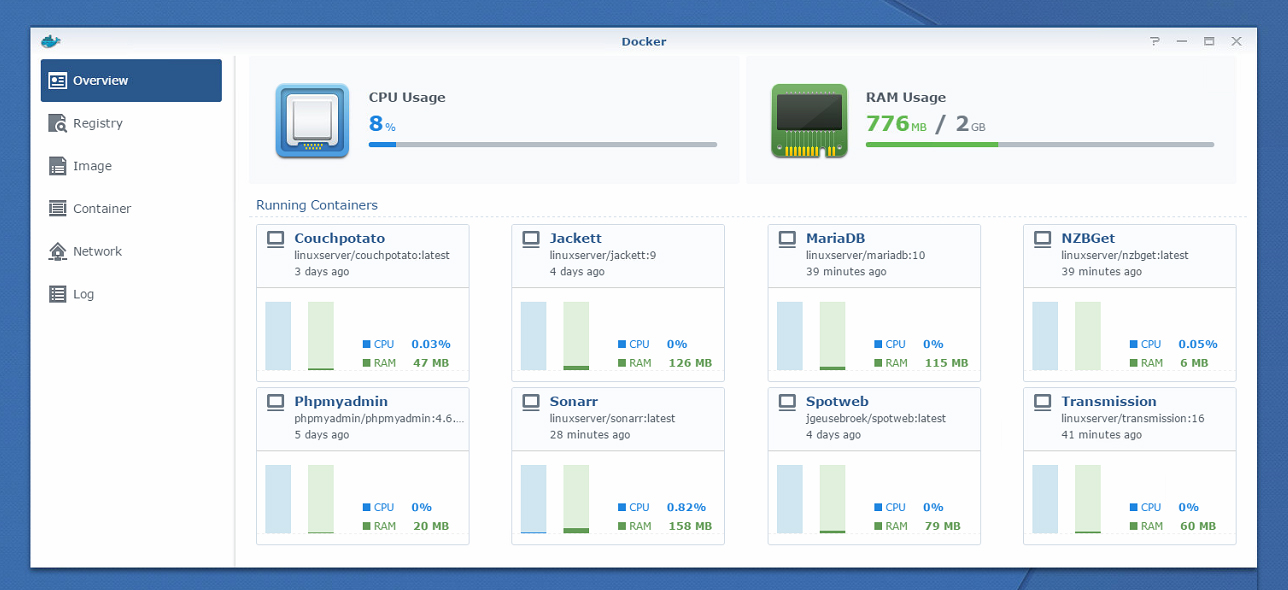Image resolution: width=1288 pixels, height=590 pixels.
Task: Click the jgeusebroek/spotweb:latest image name
Action: tap(876, 418)
